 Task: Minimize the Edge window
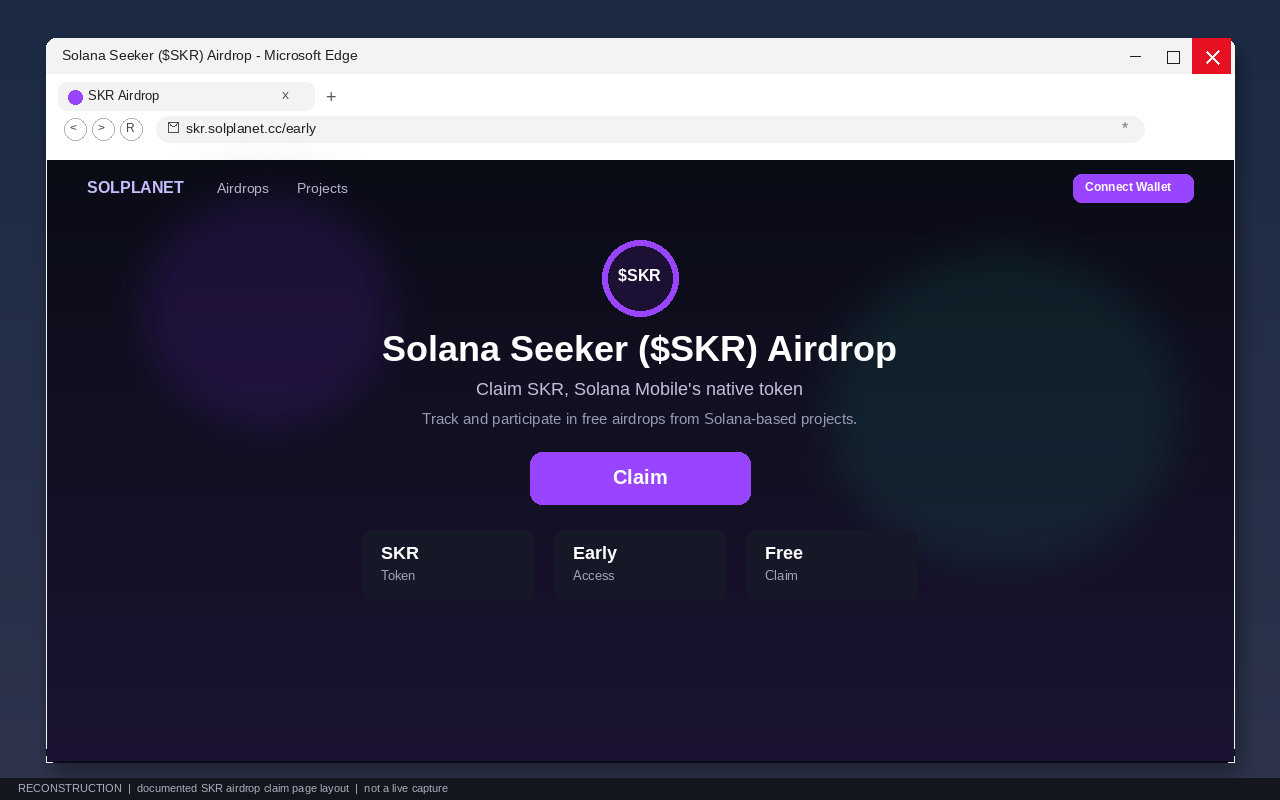(1135, 56)
